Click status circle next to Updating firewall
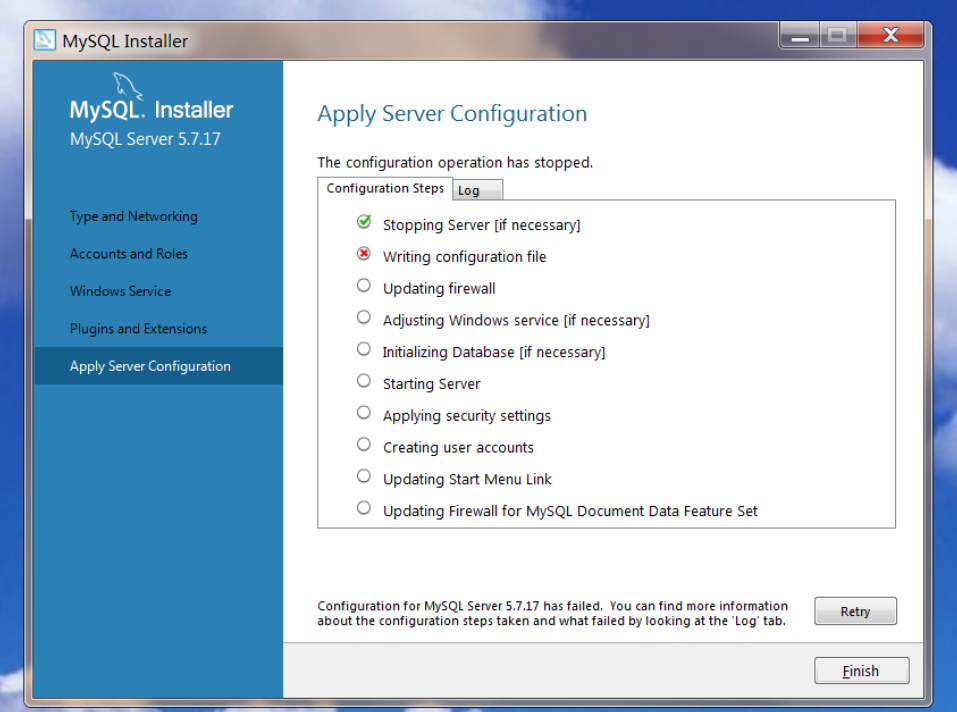 click(364, 286)
